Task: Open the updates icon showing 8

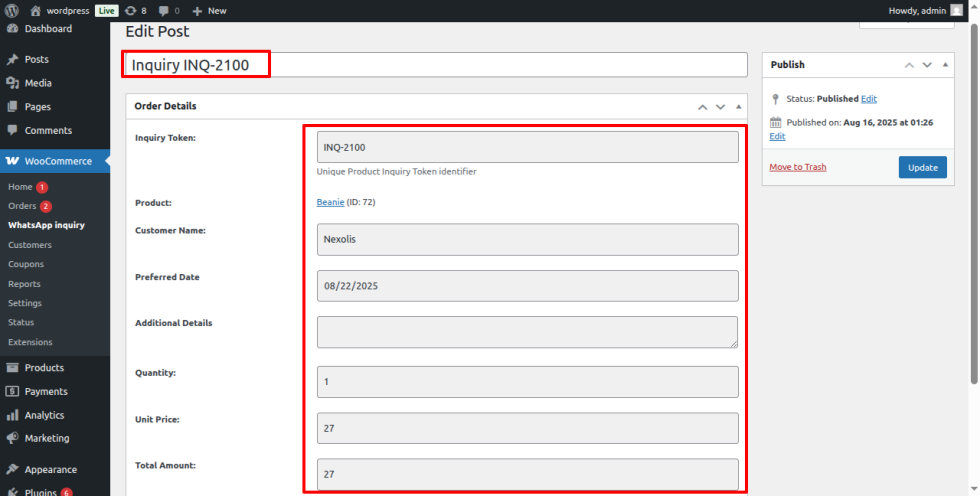Action: click(136, 11)
